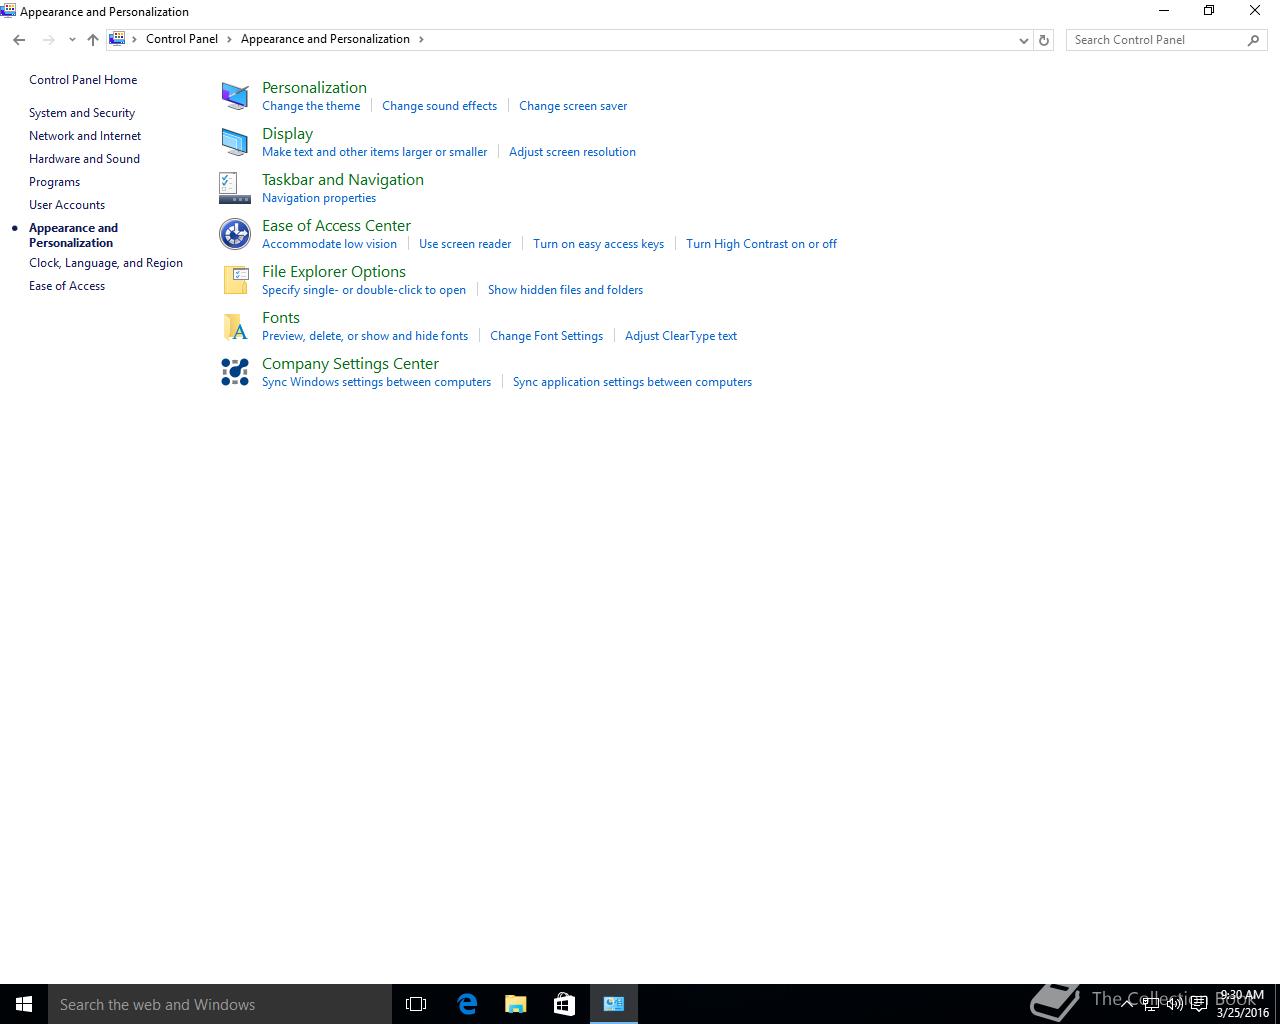This screenshot has width=1280, height=1024.
Task: Click Specify single- or double-click to open
Action: pyautogui.click(x=364, y=290)
